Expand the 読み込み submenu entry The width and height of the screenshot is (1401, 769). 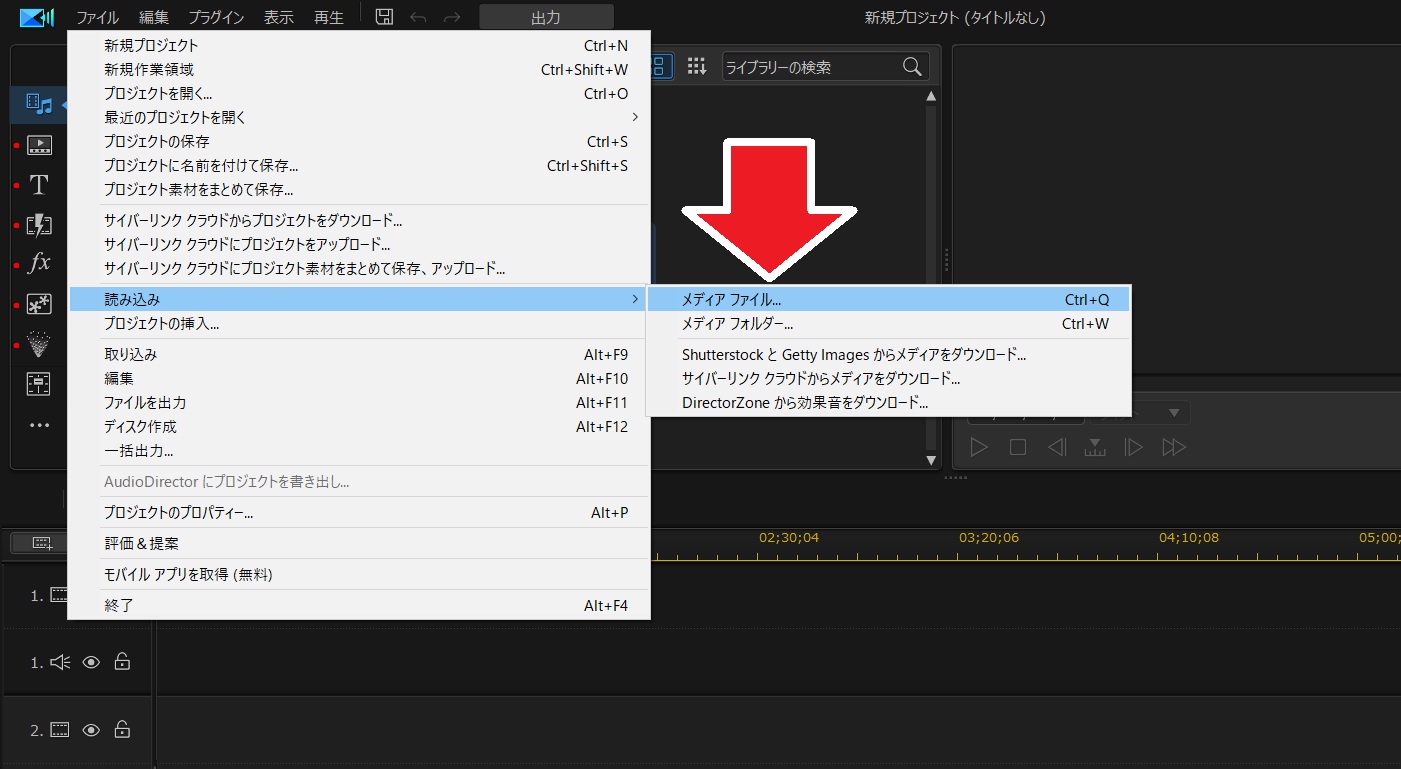(x=359, y=299)
